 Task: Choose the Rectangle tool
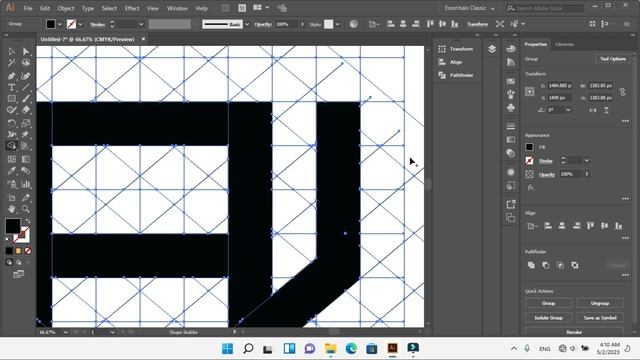(x=11, y=99)
